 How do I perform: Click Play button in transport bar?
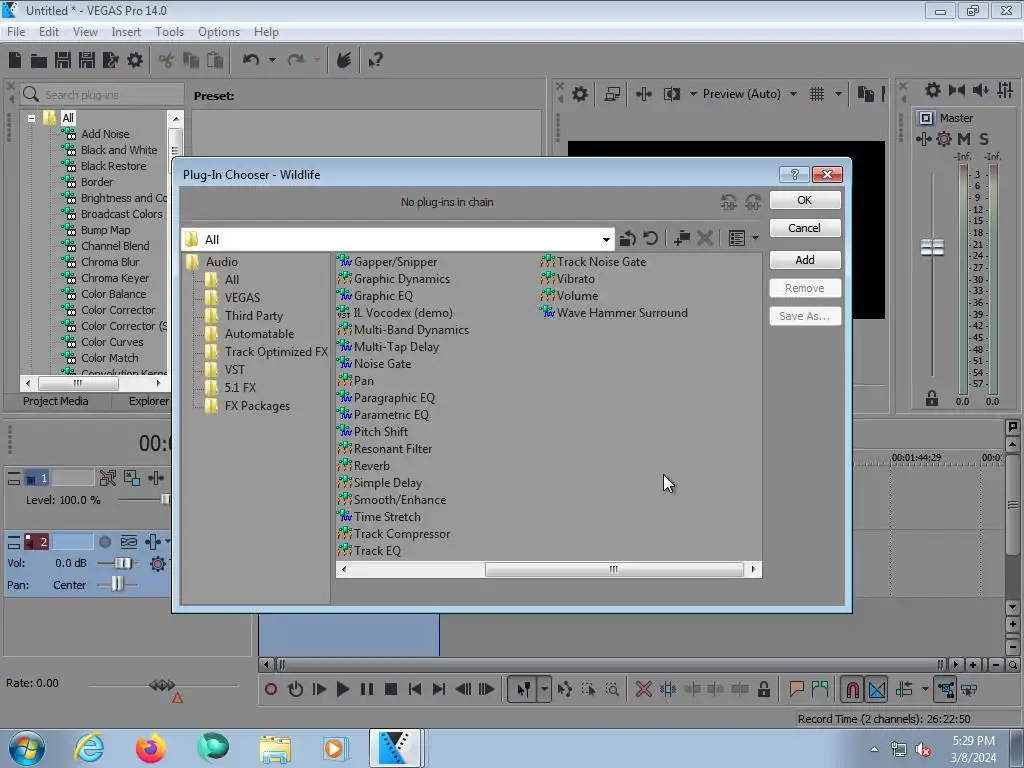coord(342,689)
